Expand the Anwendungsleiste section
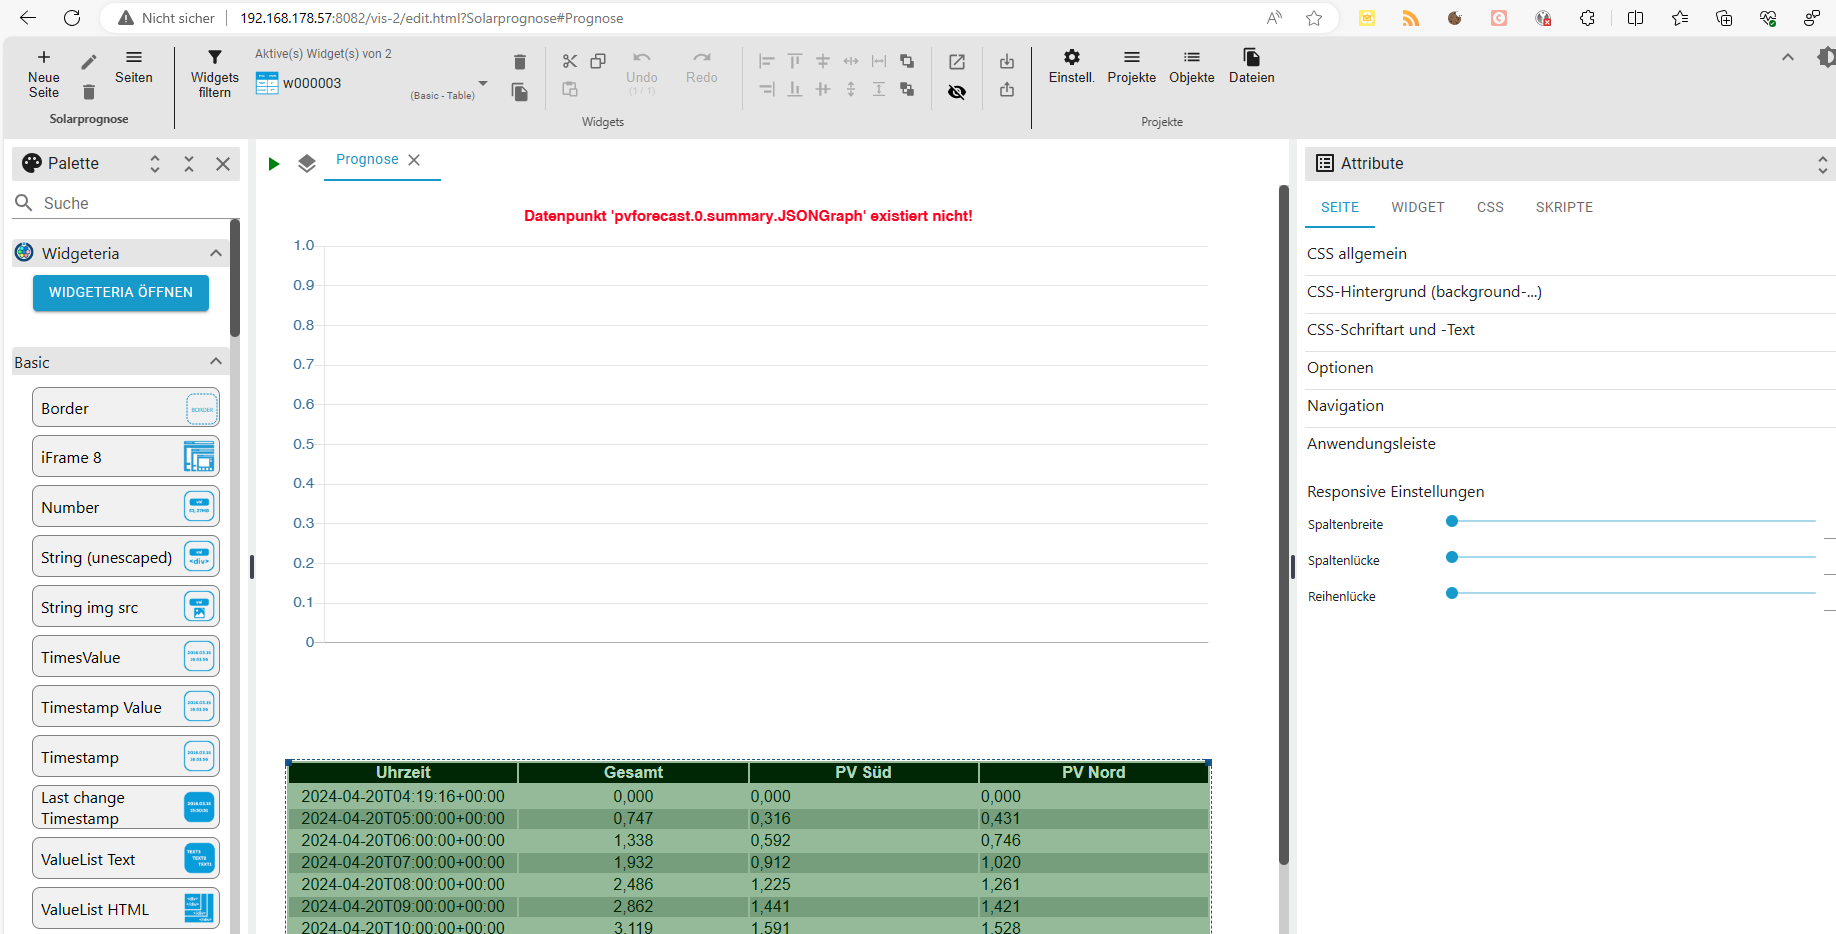1836x934 pixels. pyautogui.click(x=1570, y=444)
